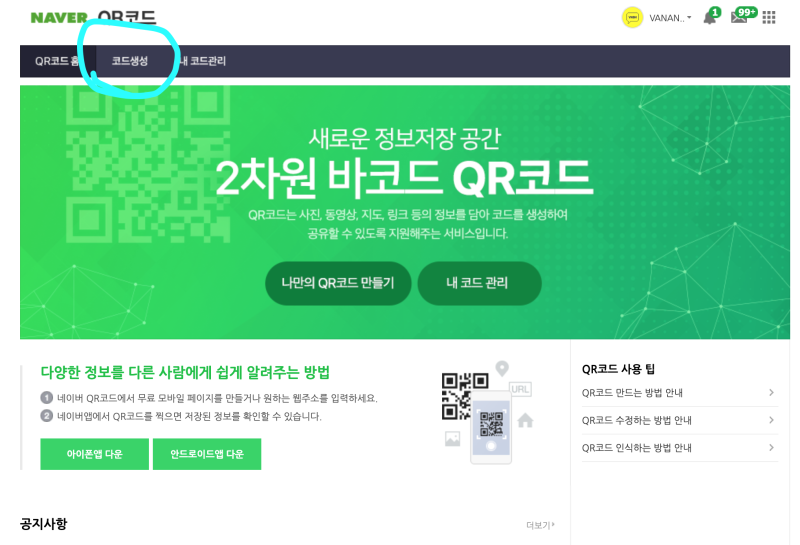Expand the VANAN account dropdown arrow
The height and width of the screenshot is (545, 800).
click(x=689, y=18)
